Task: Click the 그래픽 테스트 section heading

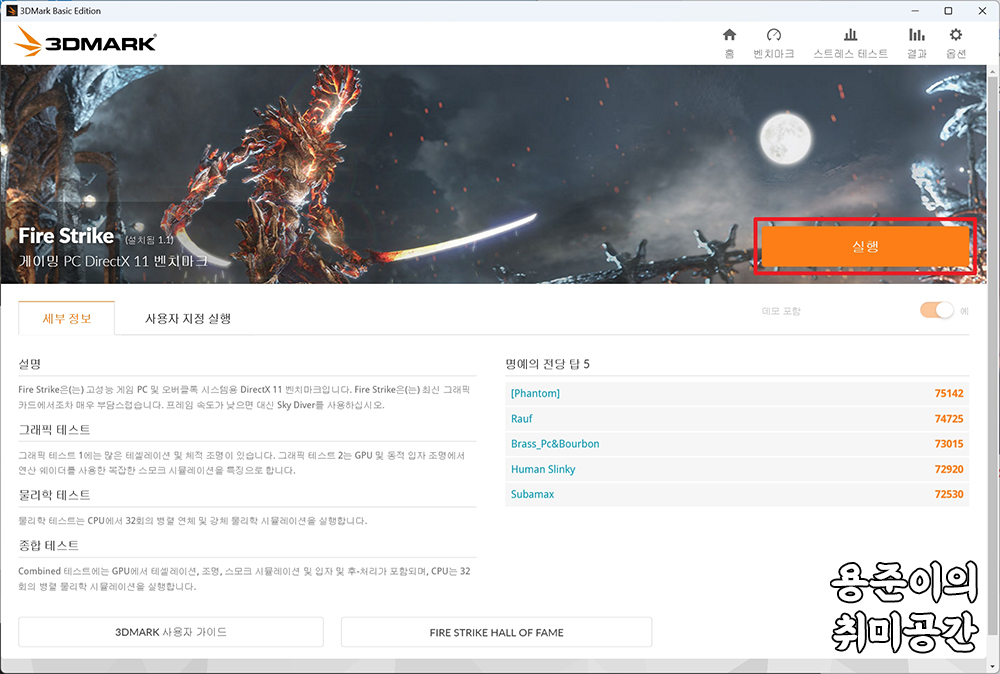Action: coord(54,430)
